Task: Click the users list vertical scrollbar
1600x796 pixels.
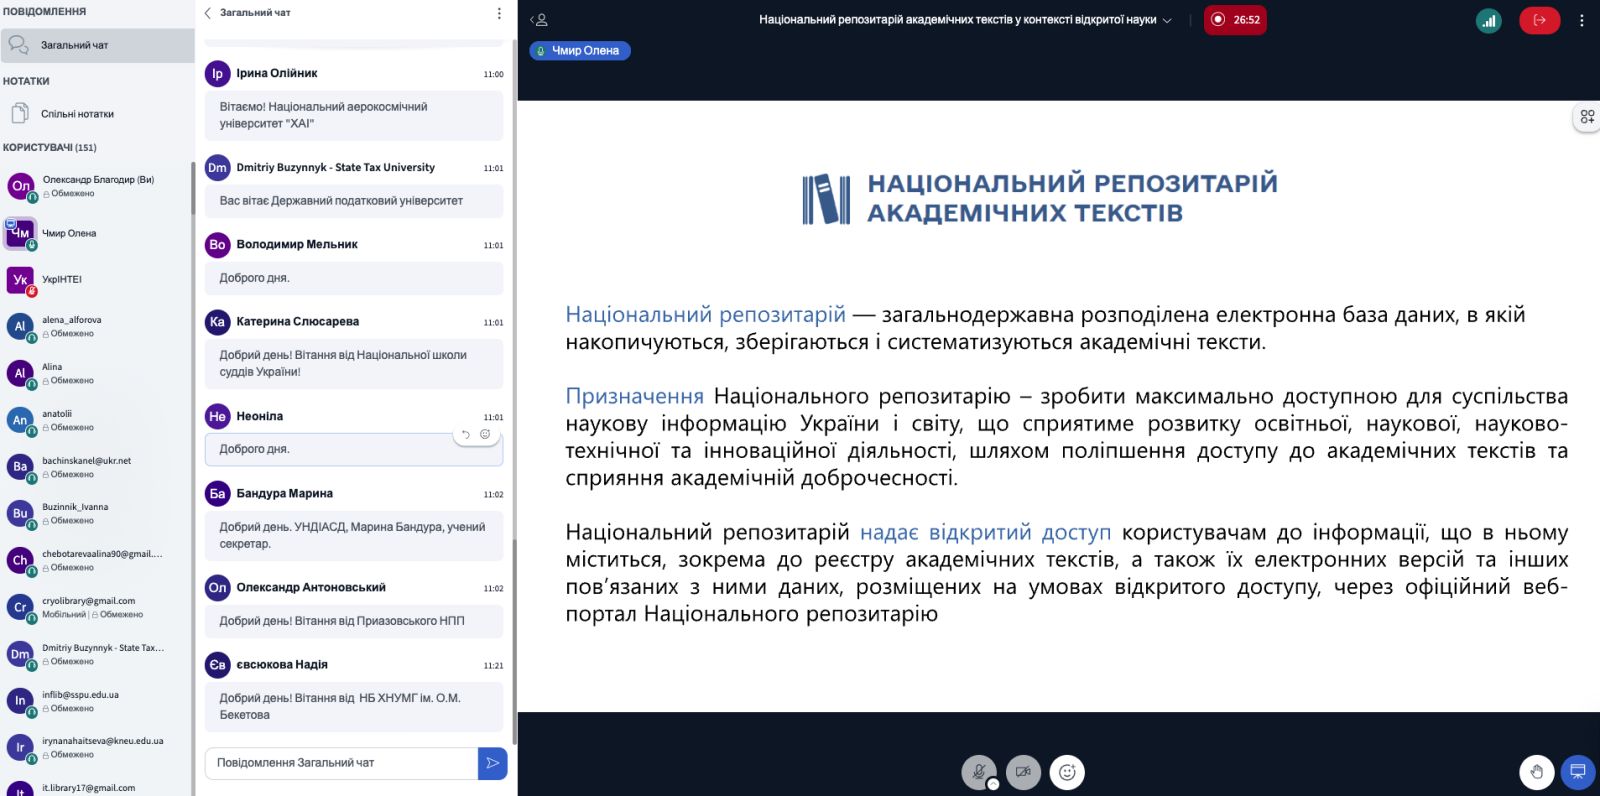Action: [x=193, y=188]
